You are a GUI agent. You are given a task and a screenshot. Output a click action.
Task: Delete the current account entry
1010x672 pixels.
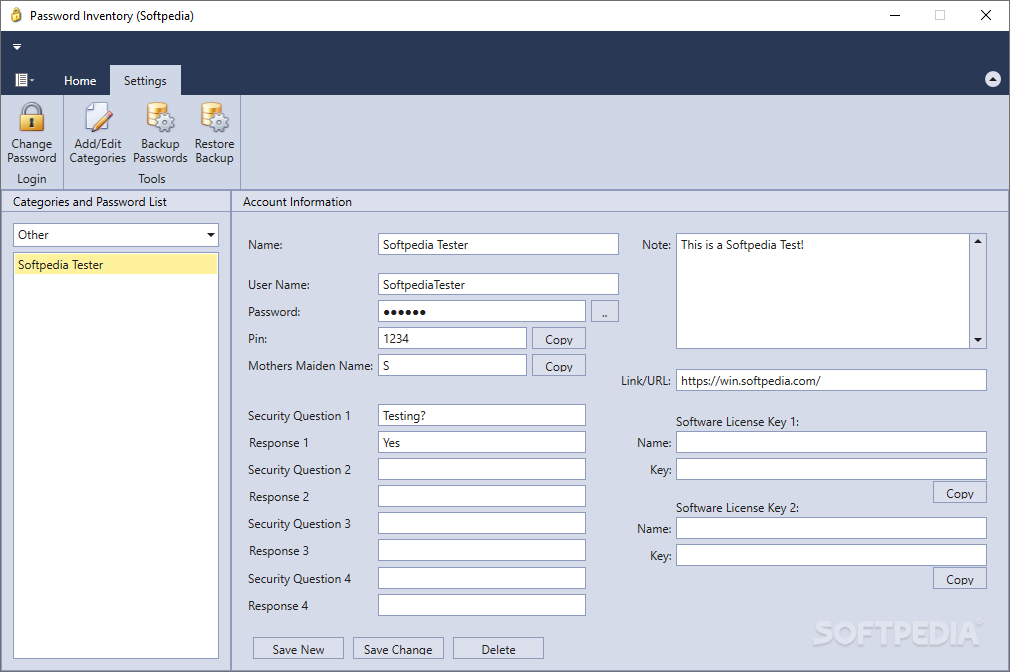click(498, 649)
